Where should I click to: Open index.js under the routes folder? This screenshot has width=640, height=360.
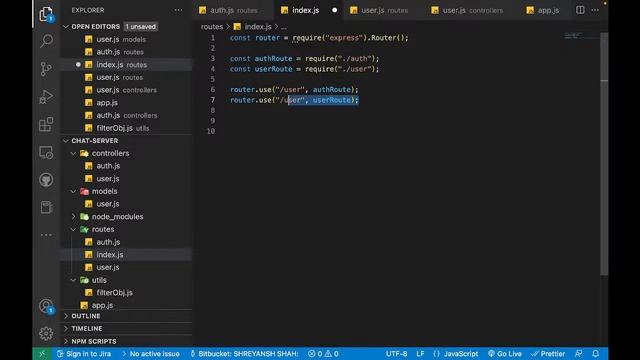tap(126, 255)
